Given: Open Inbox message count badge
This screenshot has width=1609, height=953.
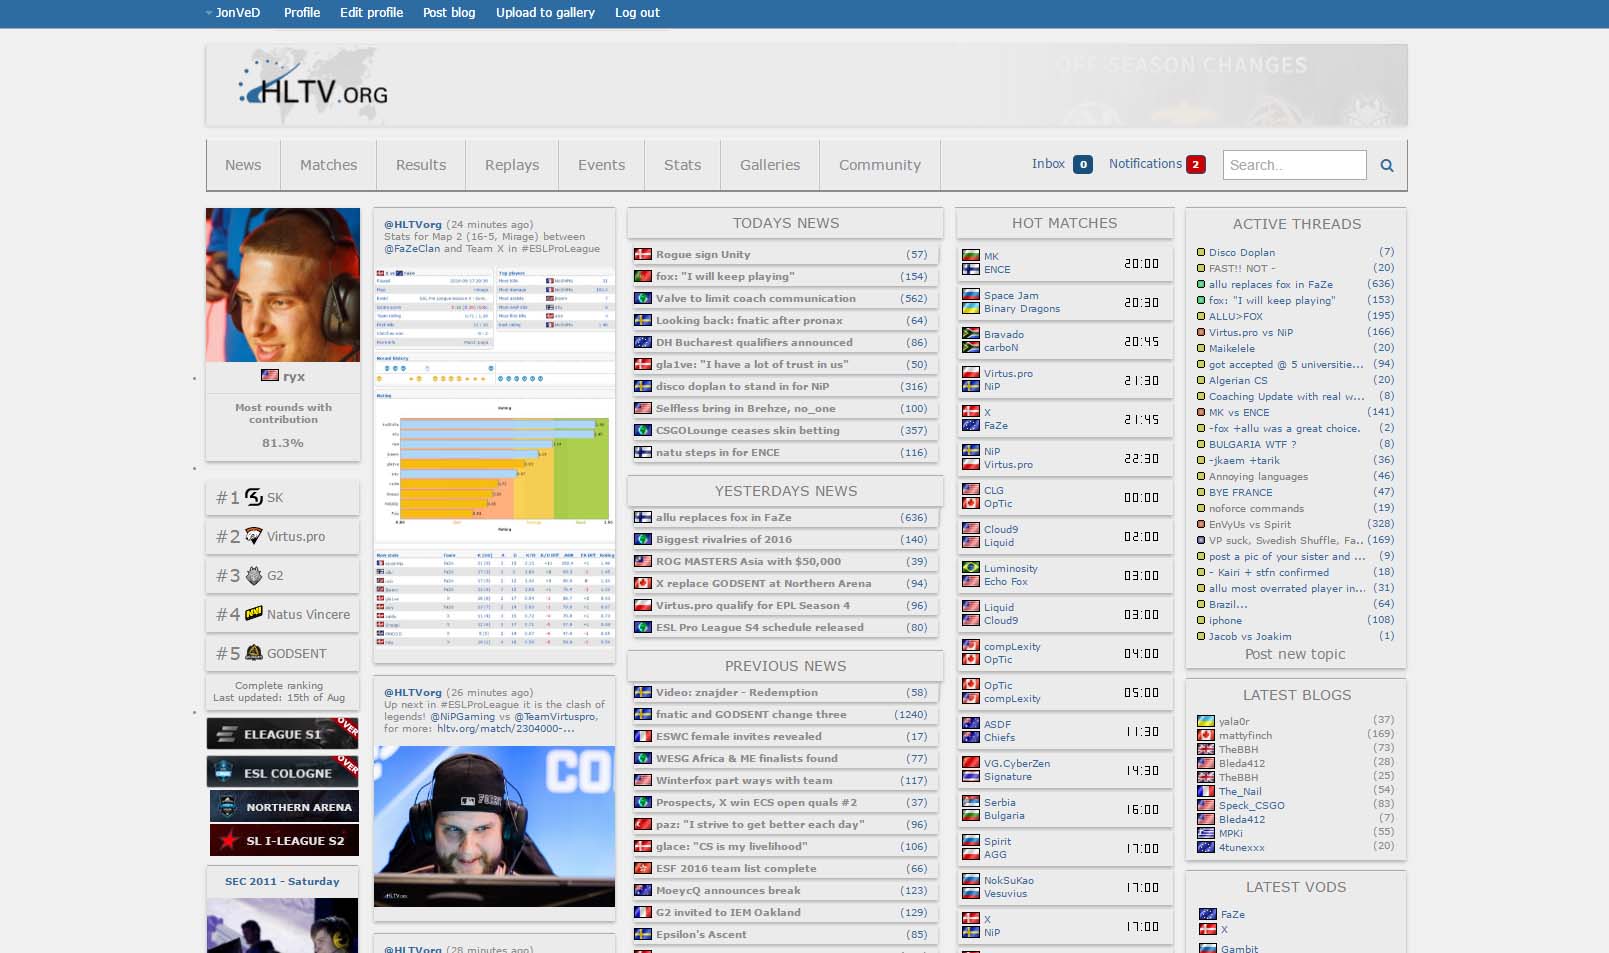Looking at the screenshot, I should click(x=1083, y=165).
